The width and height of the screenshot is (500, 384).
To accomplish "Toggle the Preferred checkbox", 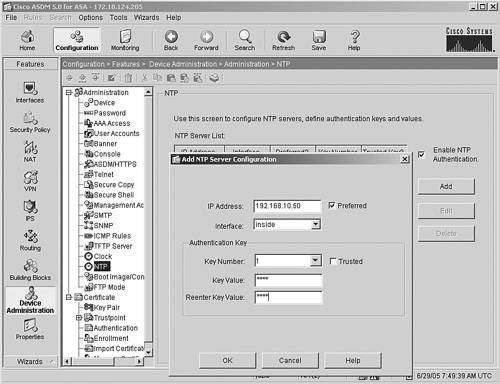I will tap(332, 205).
